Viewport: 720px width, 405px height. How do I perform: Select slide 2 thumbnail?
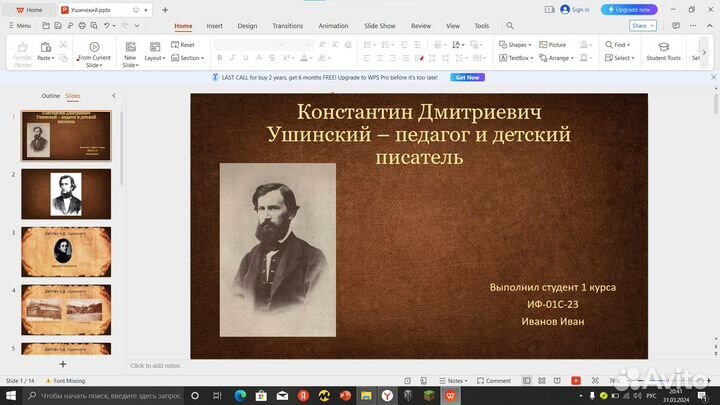(66, 194)
